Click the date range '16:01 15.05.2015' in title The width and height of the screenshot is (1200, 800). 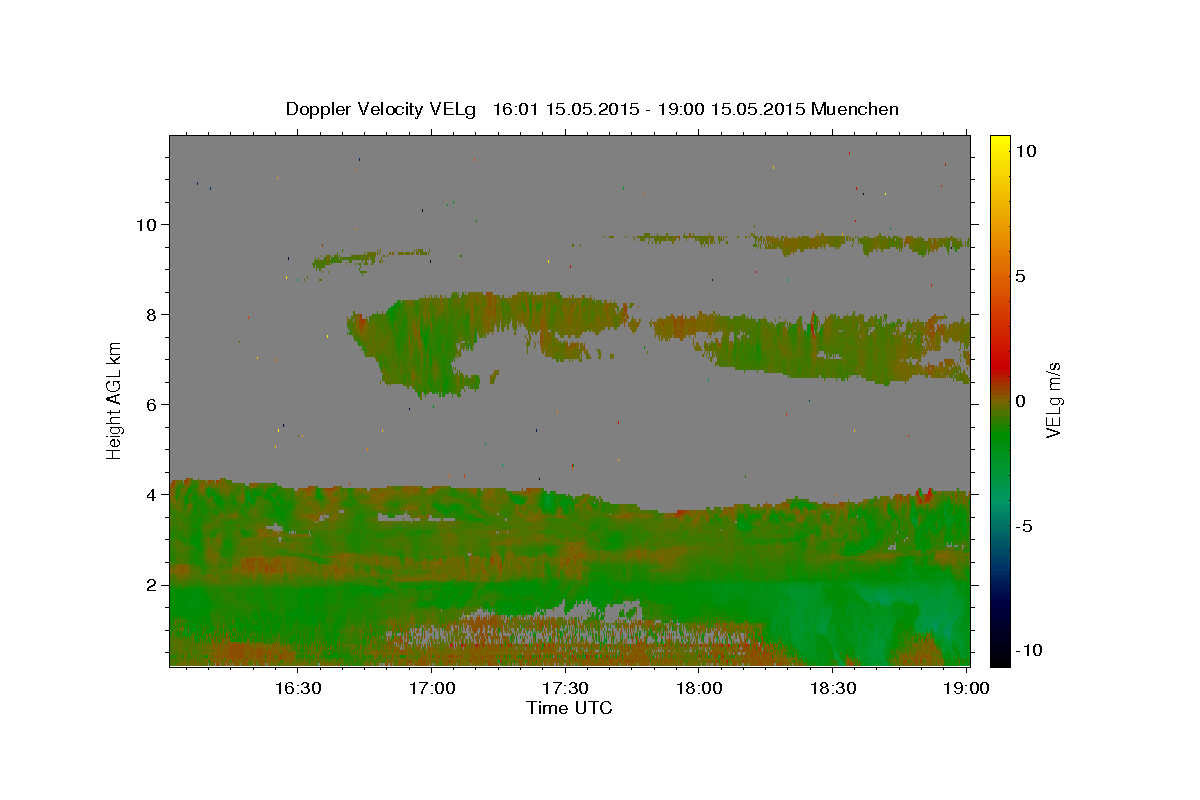pos(565,109)
